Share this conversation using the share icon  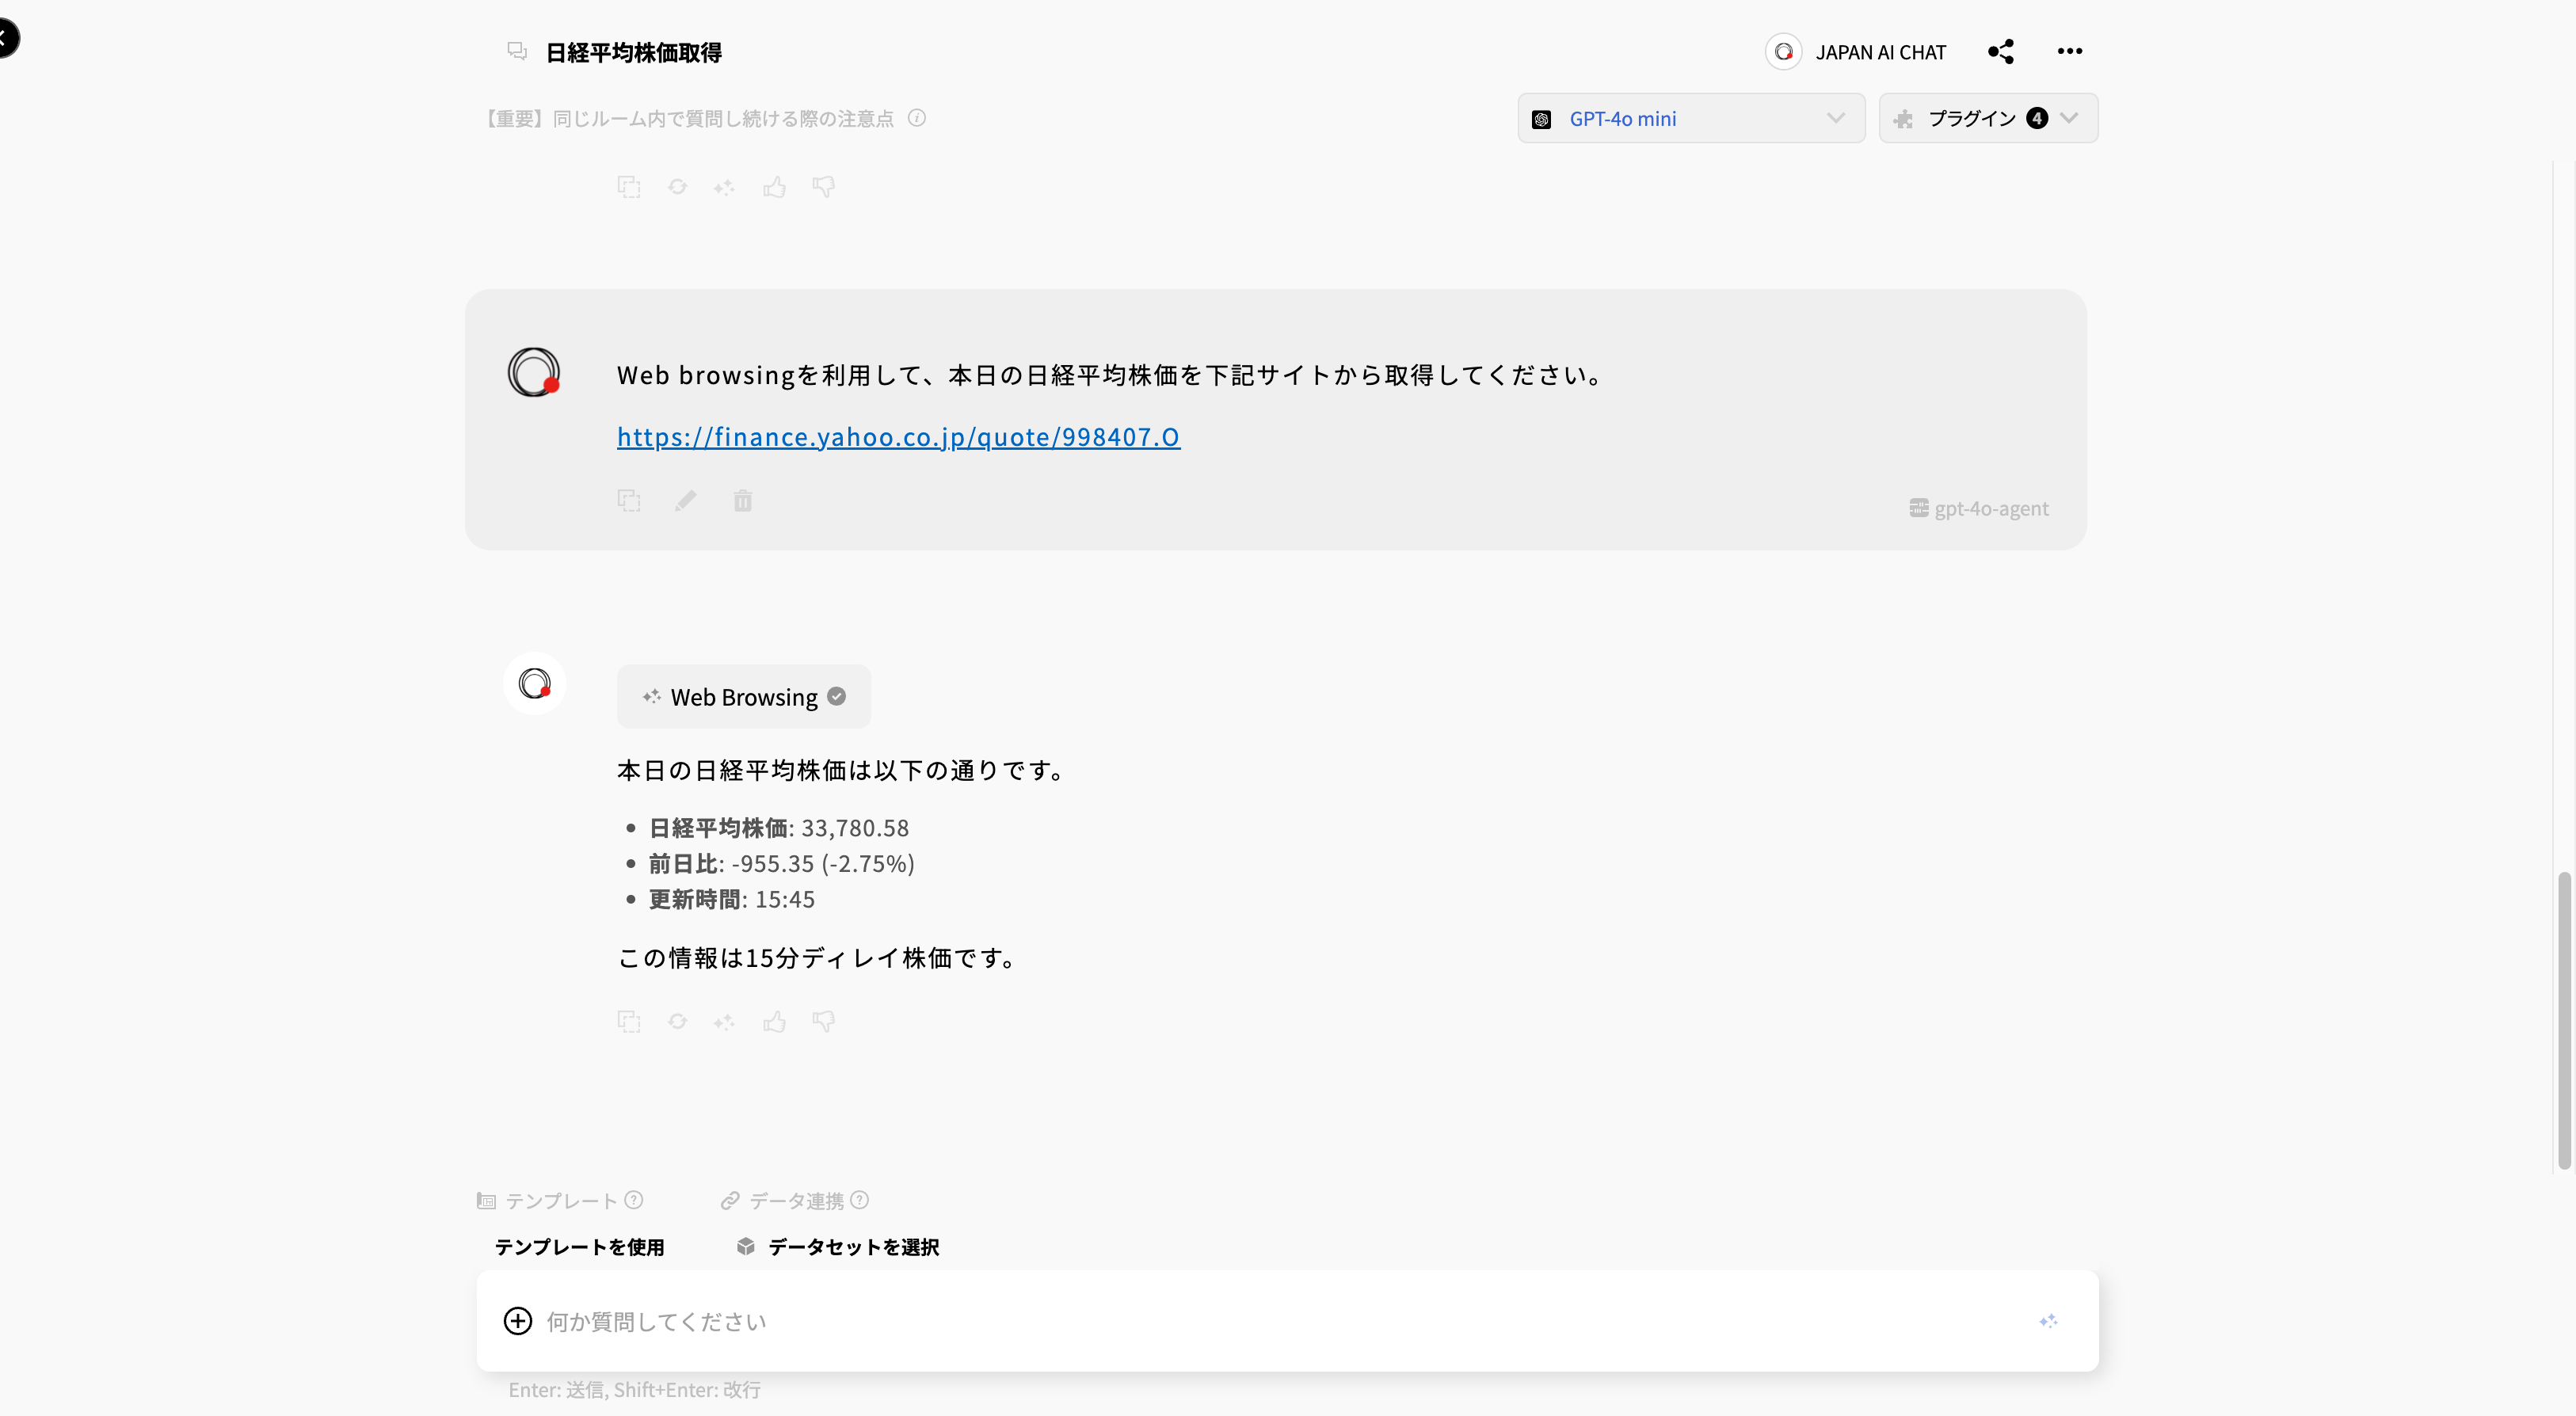(2001, 52)
